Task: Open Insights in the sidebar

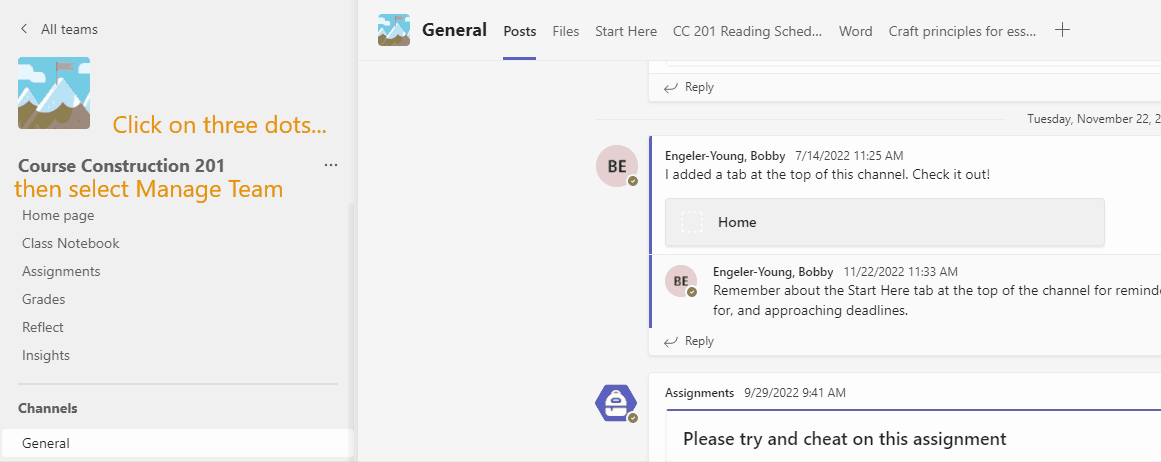Action: [x=46, y=355]
